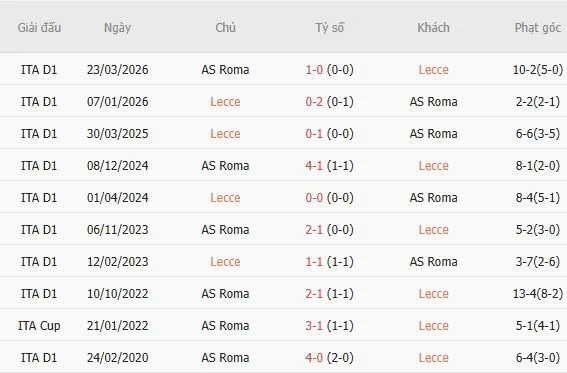Select the Tỷ số column header
567x373 pixels.
(x=329, y=28)
